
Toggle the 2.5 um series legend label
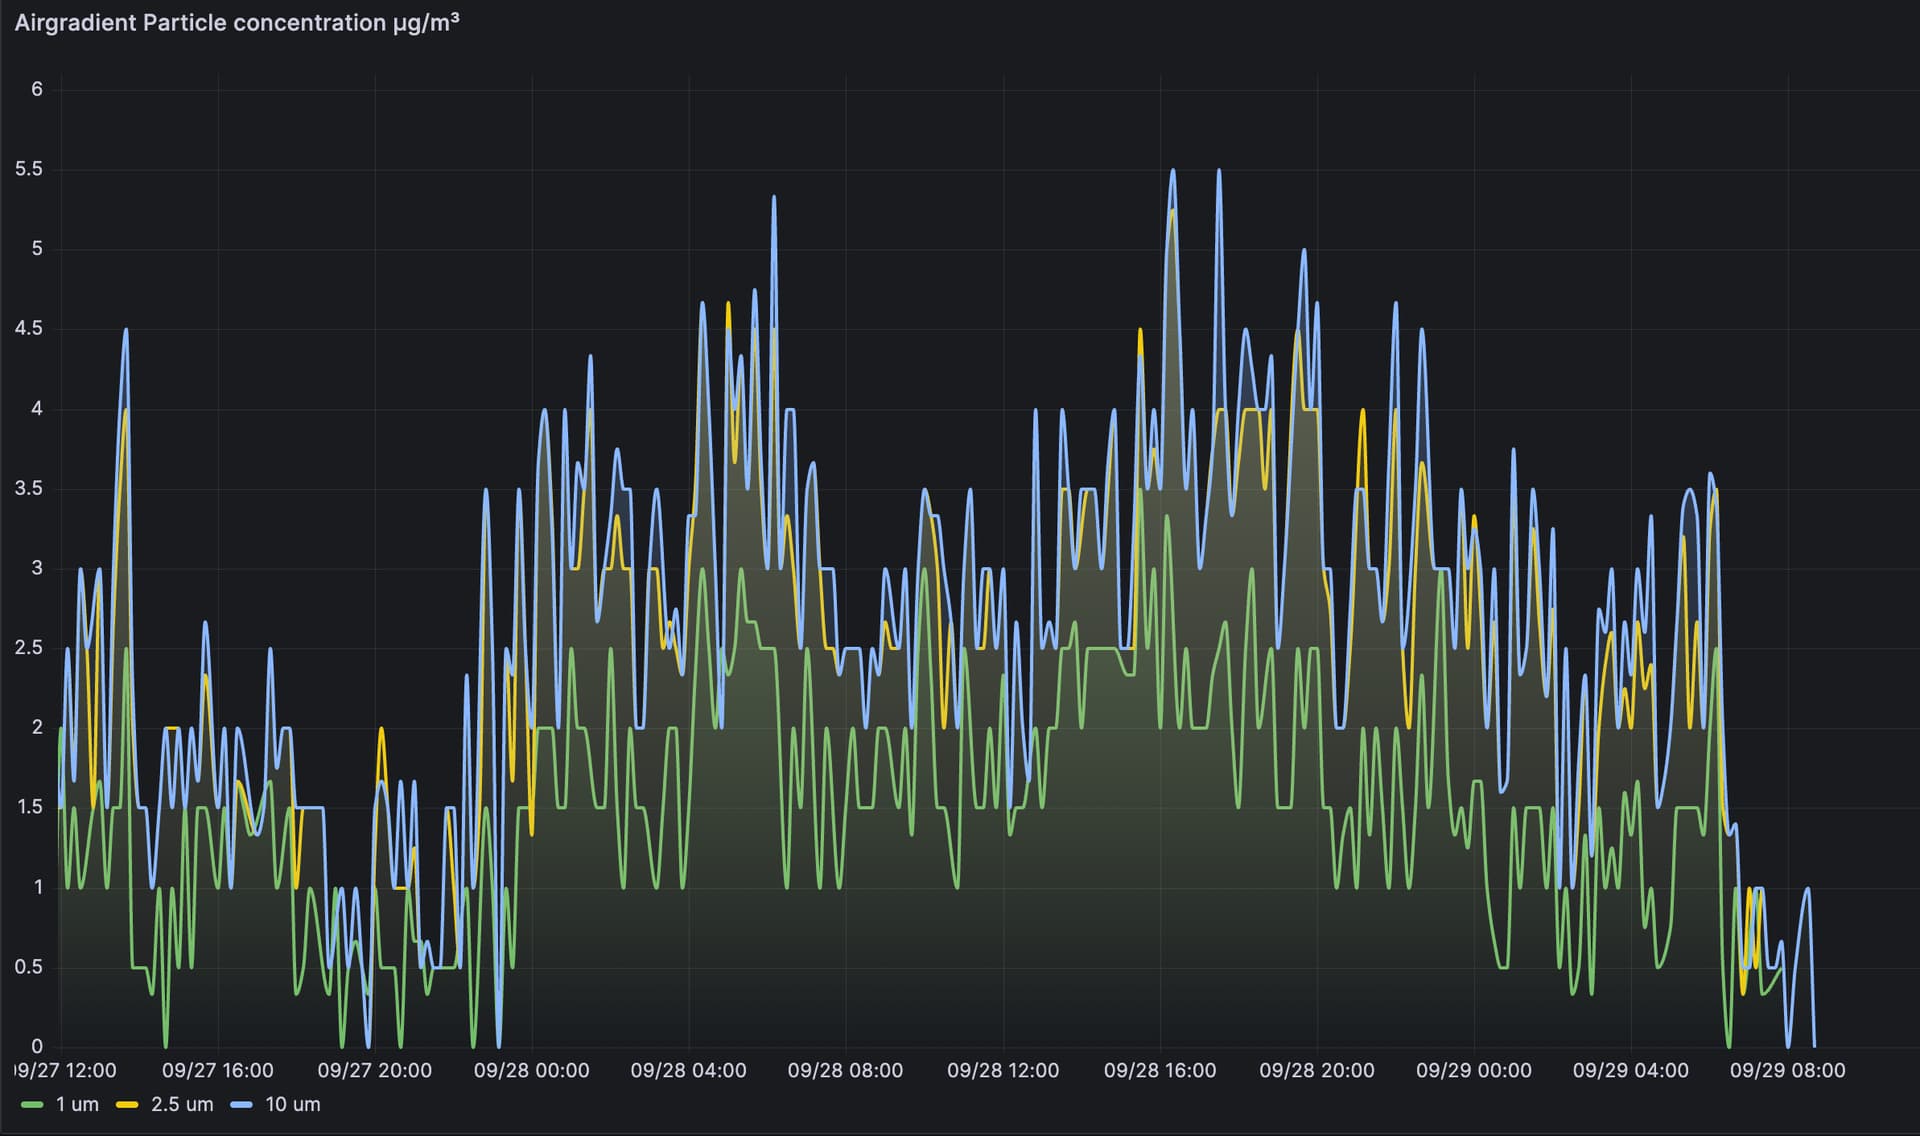182,1105
